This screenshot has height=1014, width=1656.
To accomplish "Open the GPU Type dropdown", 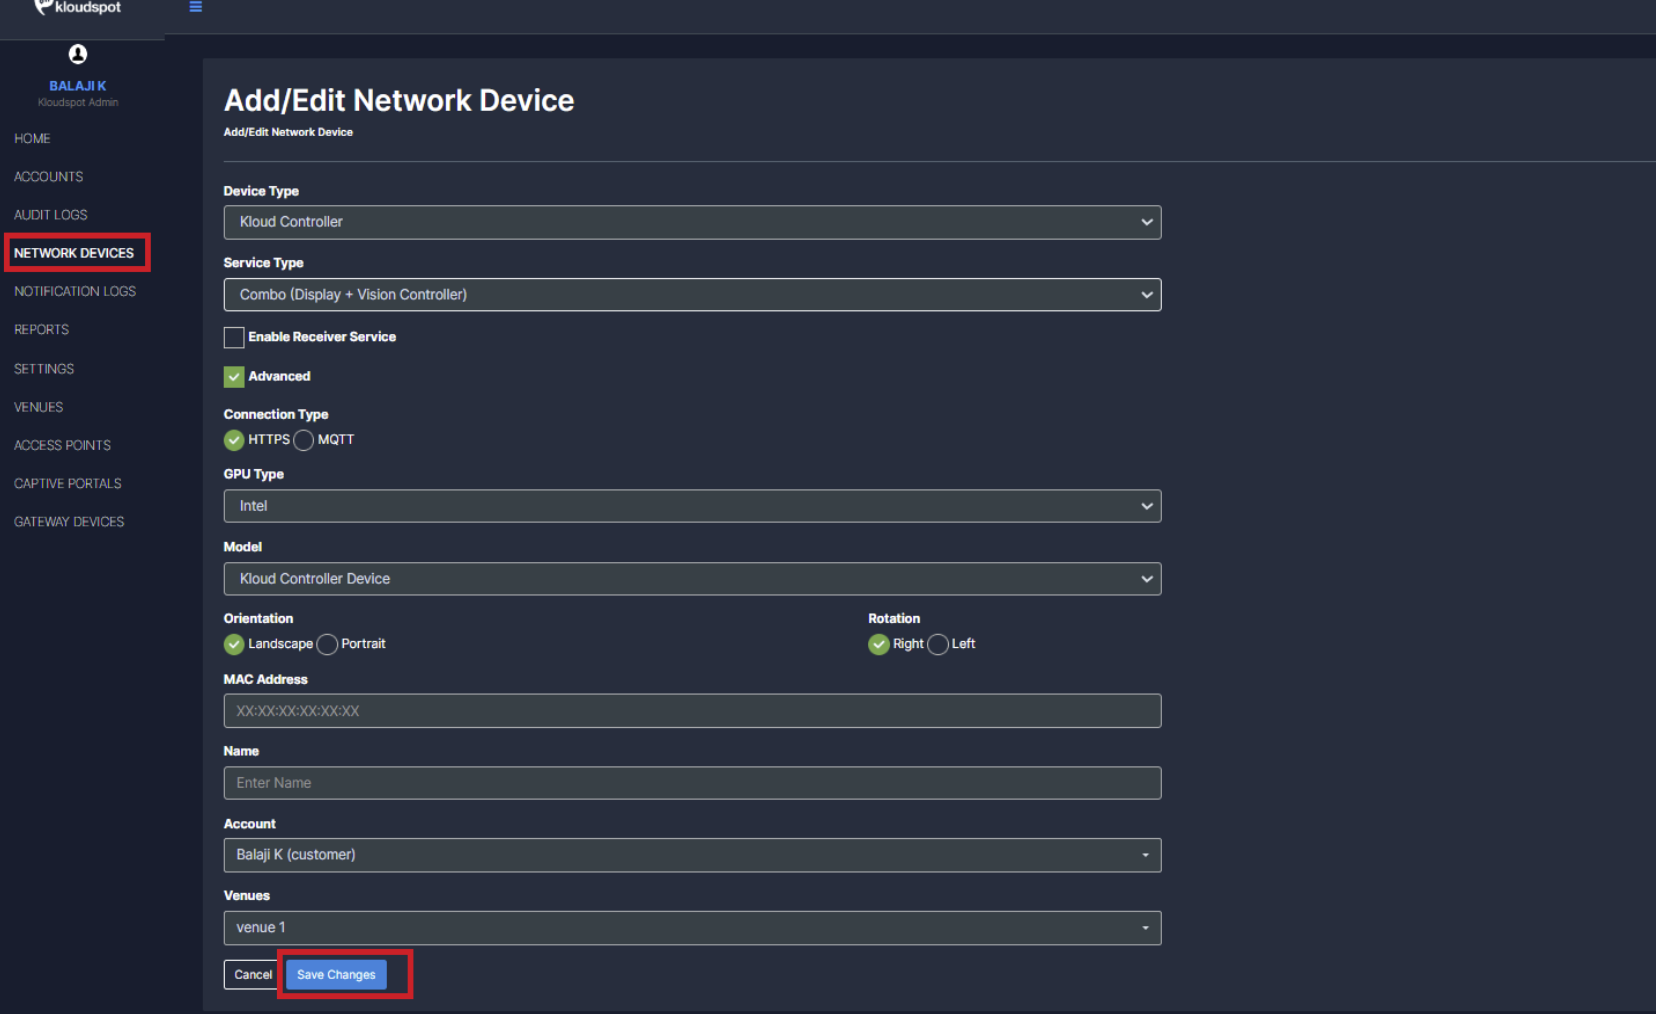I will (x=692, y=506).
